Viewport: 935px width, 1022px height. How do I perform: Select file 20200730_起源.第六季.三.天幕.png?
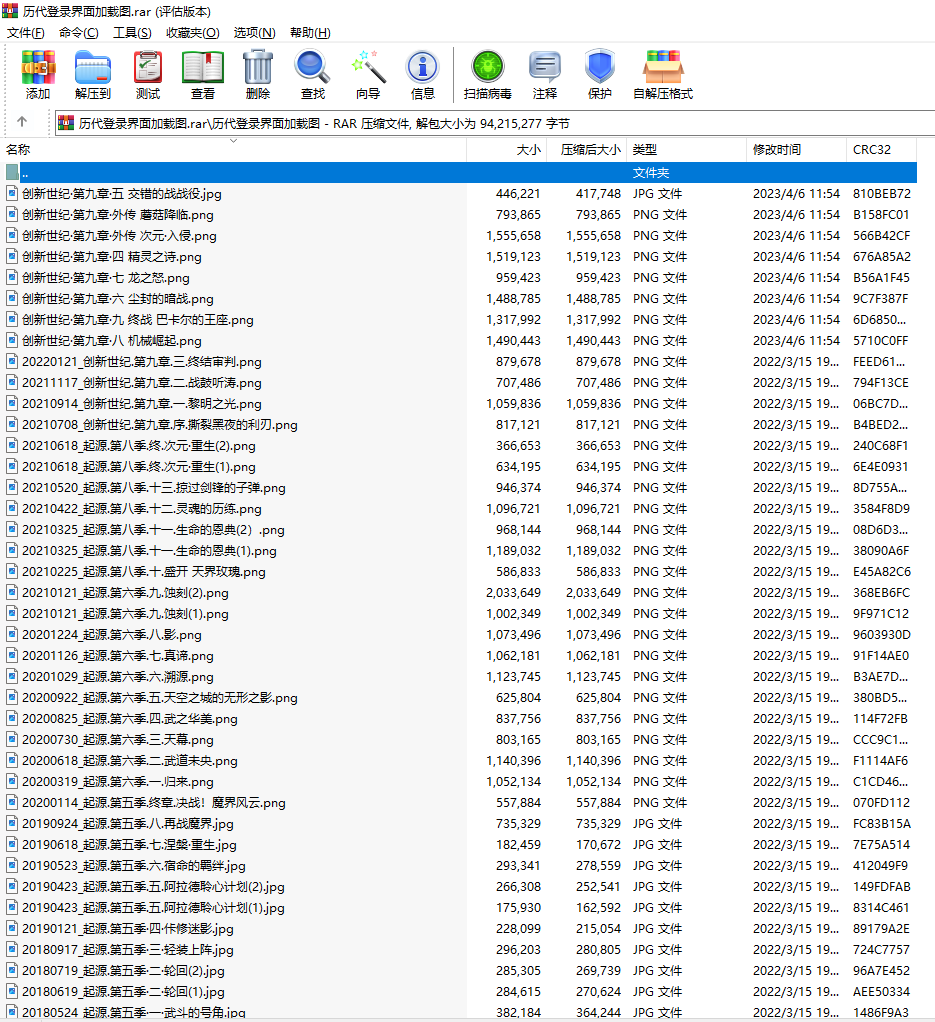tap(117, 740)
